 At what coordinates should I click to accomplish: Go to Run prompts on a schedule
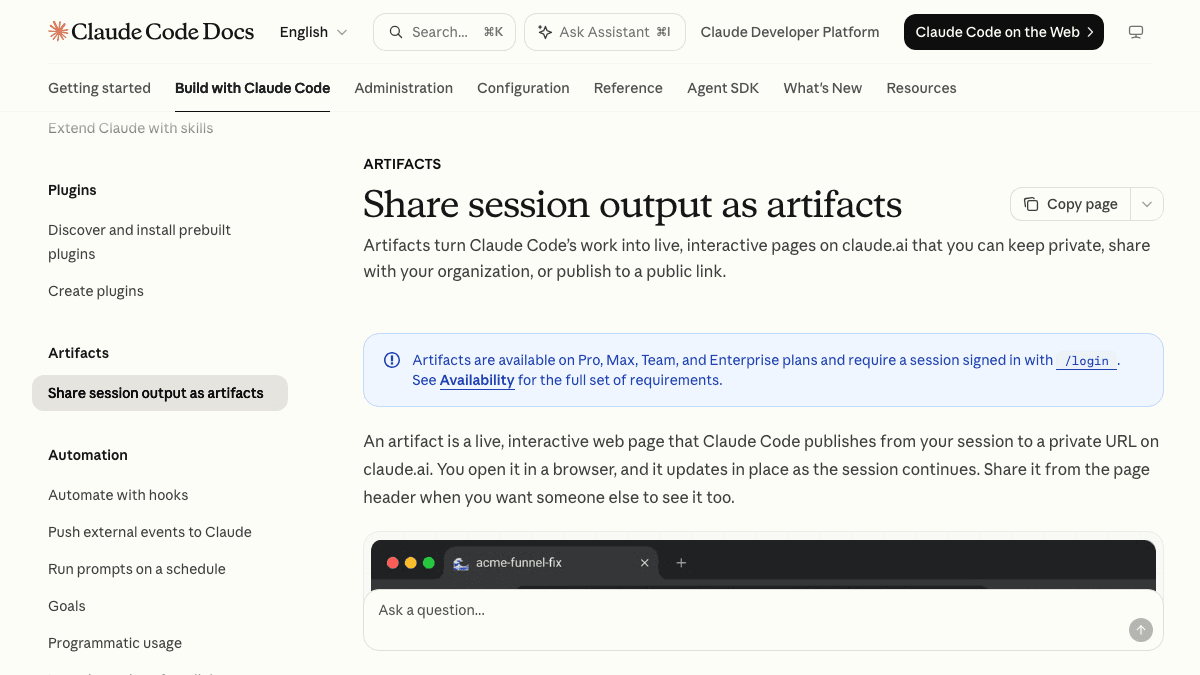click(x=137, y=569)
